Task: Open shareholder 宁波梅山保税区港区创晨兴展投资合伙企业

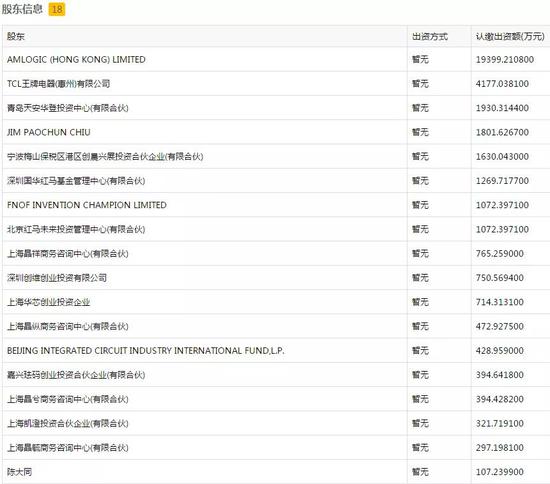Action: point(105,156)
